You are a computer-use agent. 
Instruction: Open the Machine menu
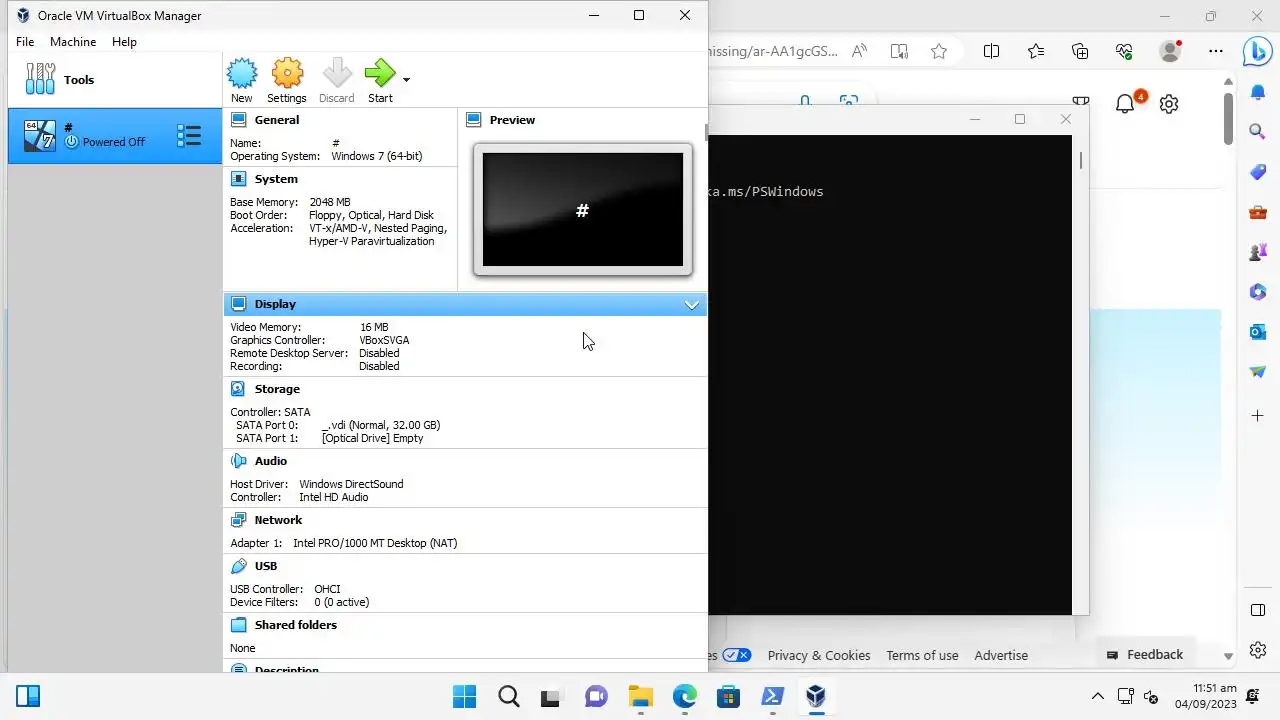(73, 42)
